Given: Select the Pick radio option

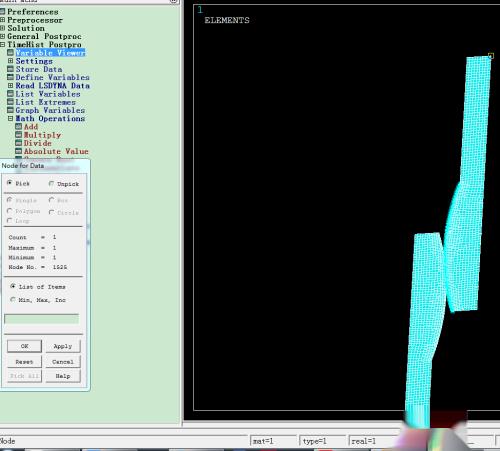Looking at the screenshot, I should [x=10, y=183].
